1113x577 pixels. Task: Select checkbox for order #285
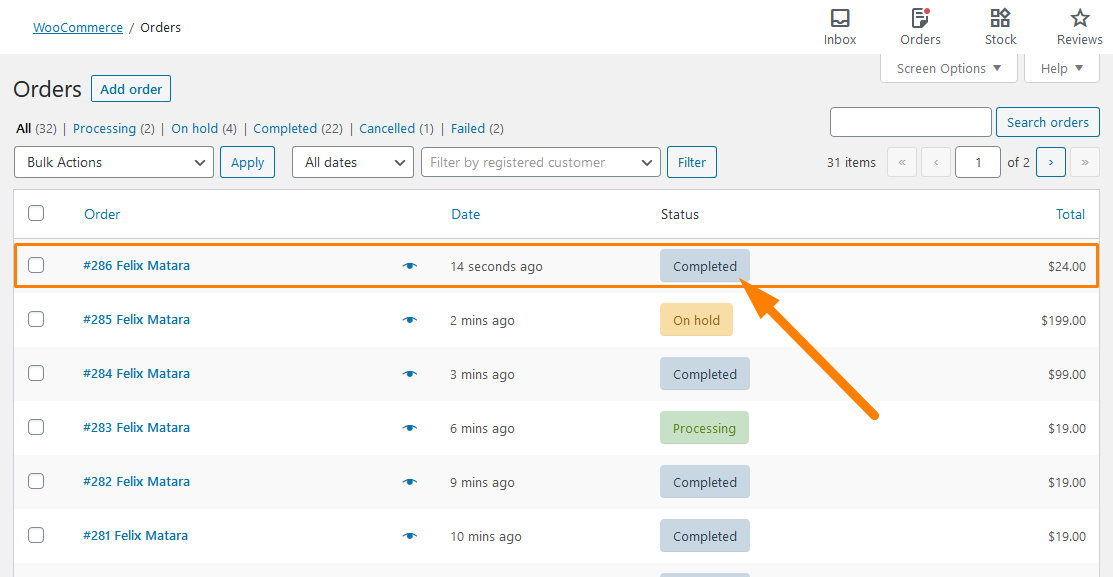point(36,319)
